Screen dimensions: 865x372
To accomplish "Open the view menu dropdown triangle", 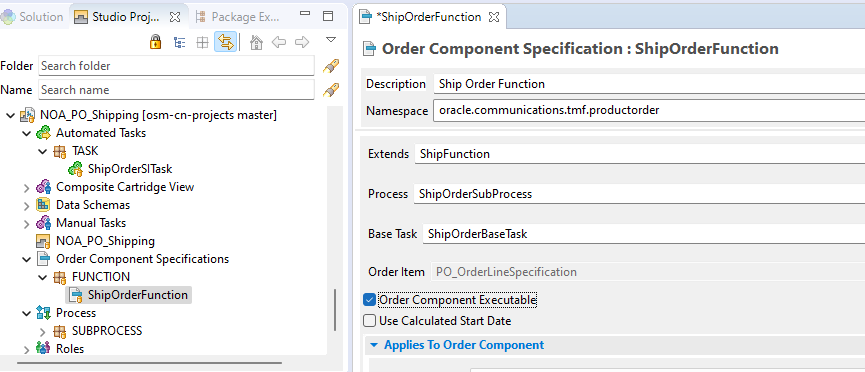I will (x=330, y=40).
